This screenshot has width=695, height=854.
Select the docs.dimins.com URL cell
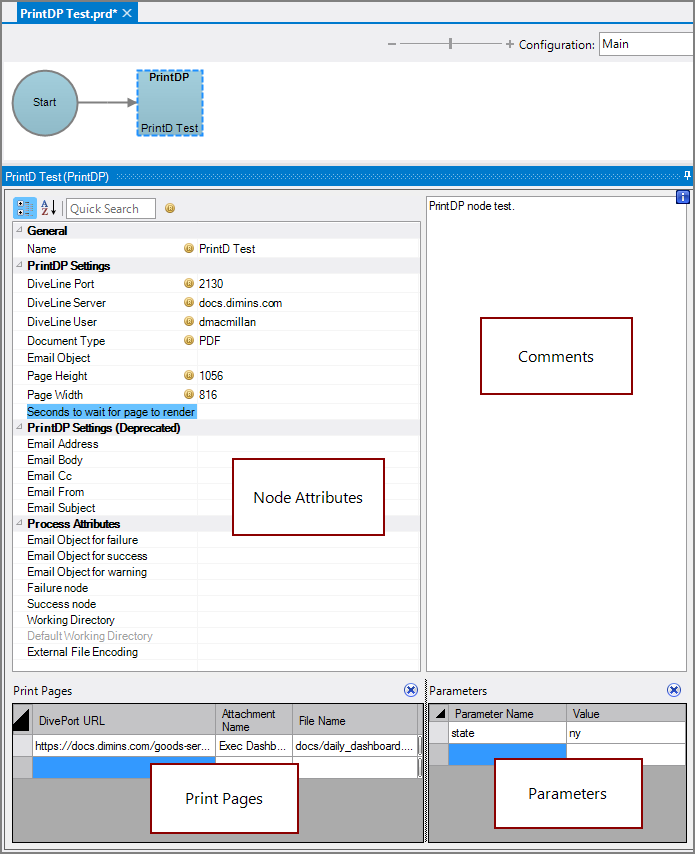124,746
